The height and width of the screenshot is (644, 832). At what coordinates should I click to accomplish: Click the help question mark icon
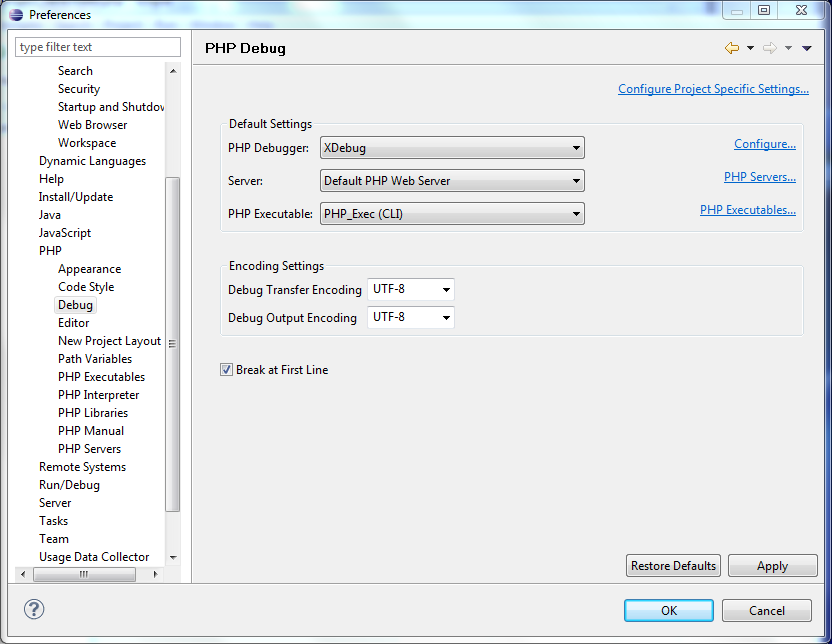tap(34, 610)
